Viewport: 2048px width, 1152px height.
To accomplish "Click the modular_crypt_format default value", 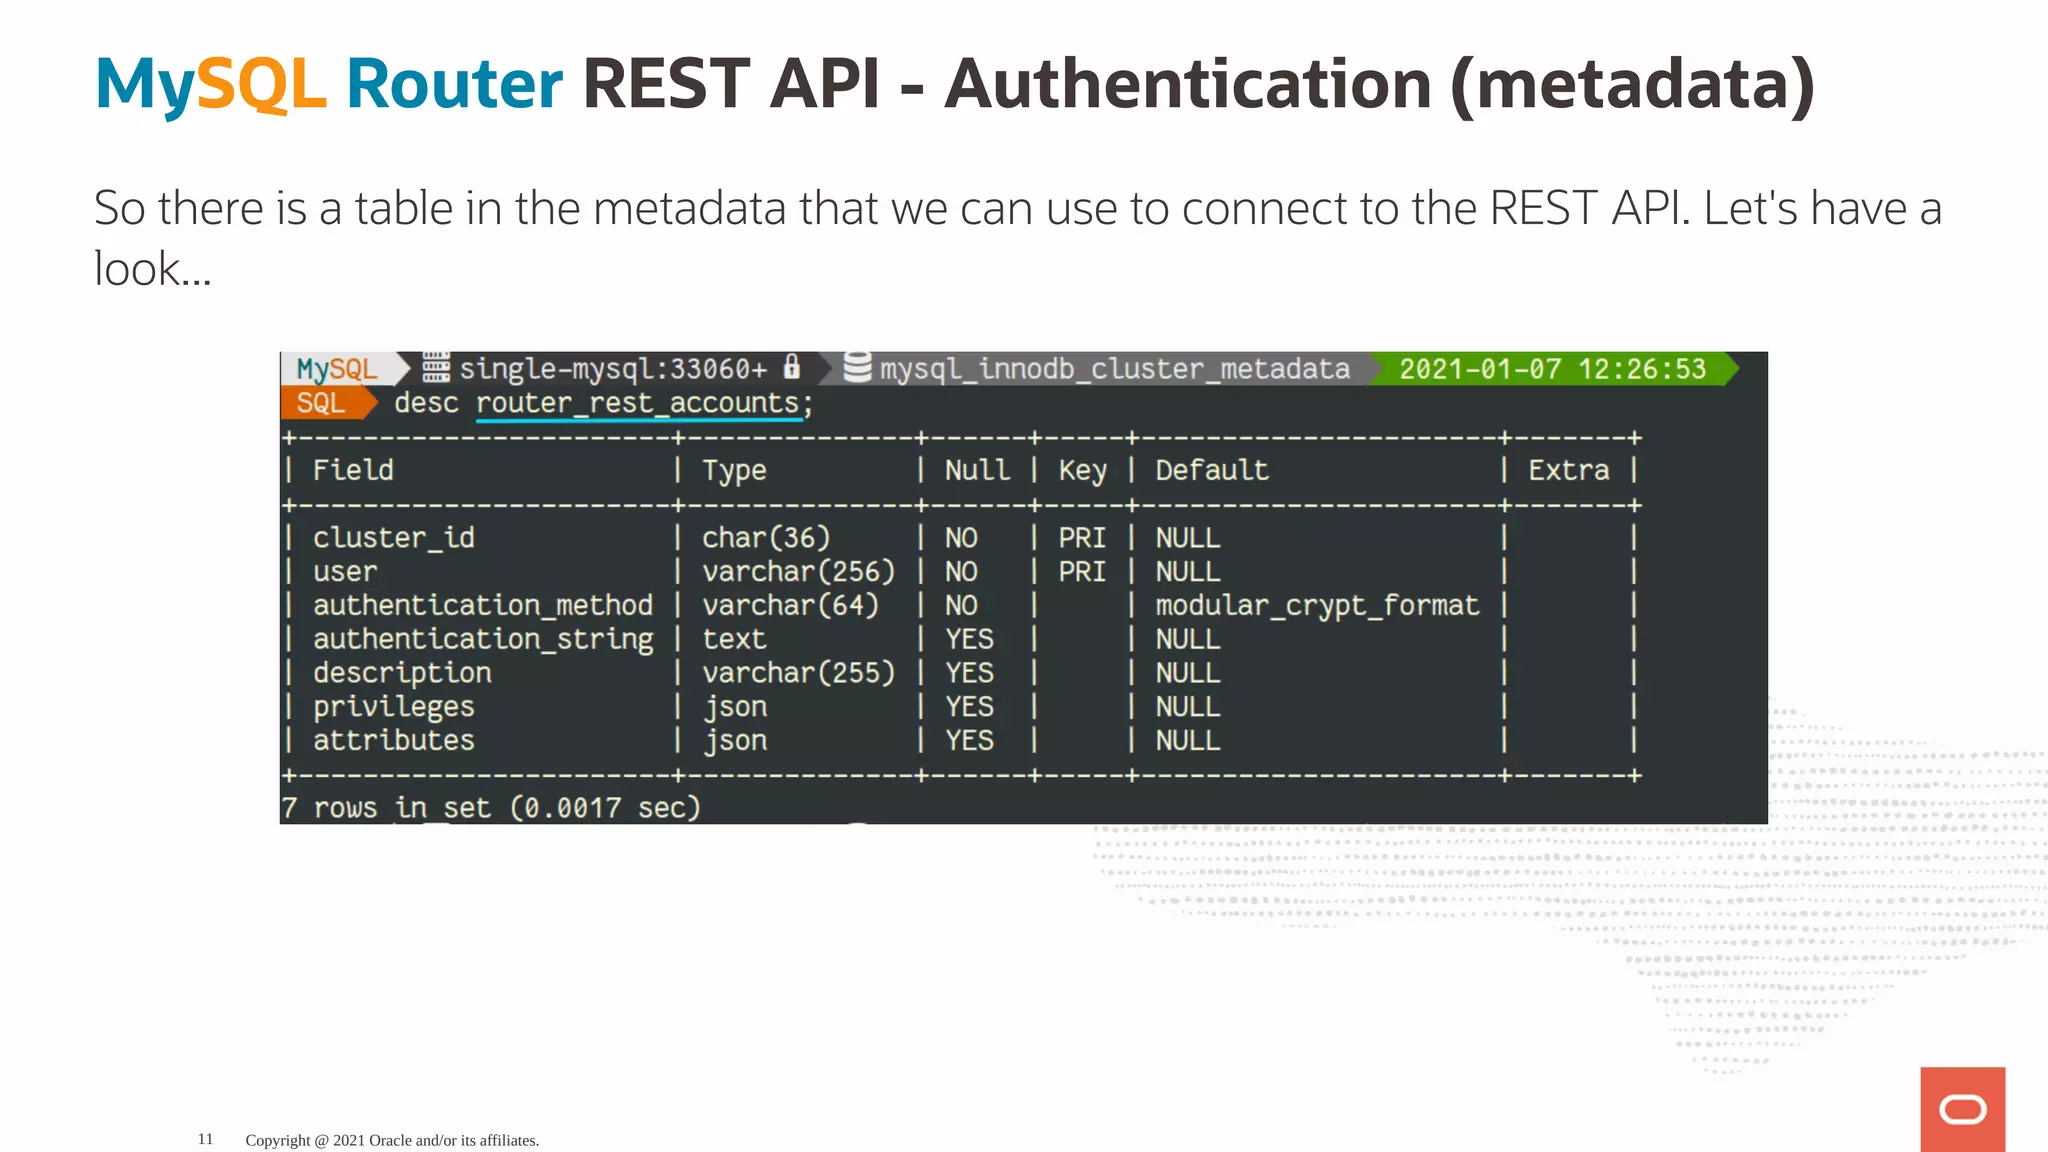I will tap(1317, 606).
